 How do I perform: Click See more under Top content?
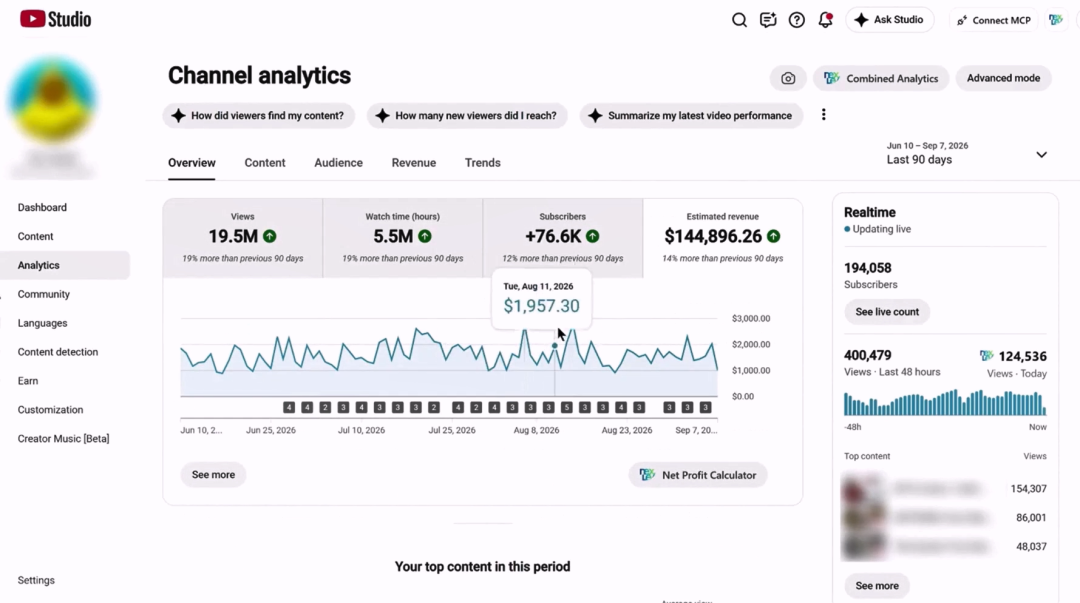pyautogui.click(x=877, y=586)
